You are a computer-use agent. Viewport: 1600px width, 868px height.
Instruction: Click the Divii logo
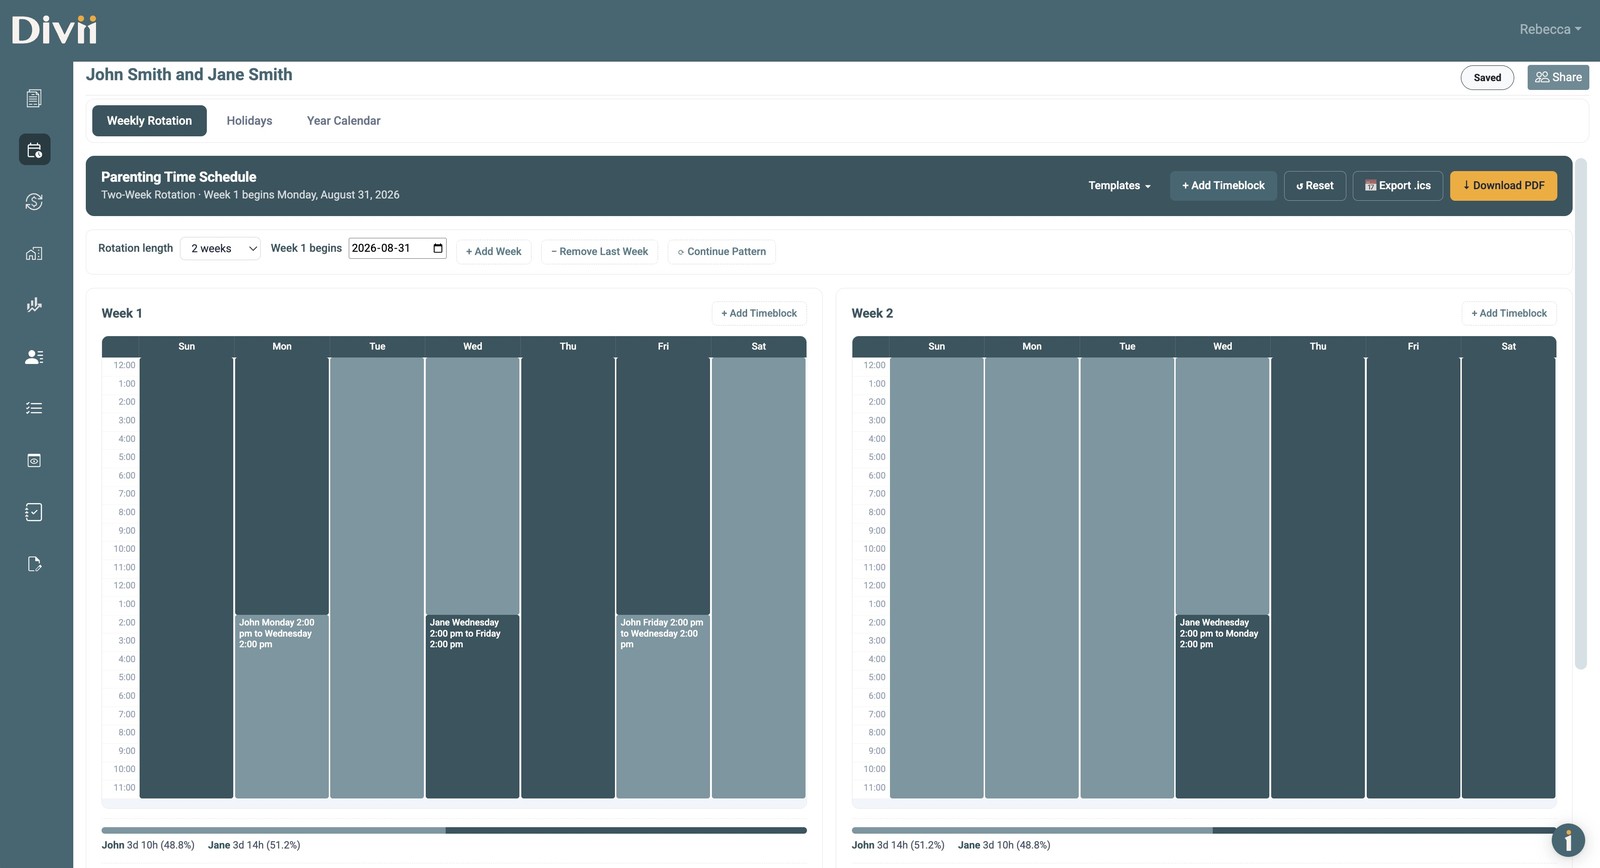coord(54,30)
